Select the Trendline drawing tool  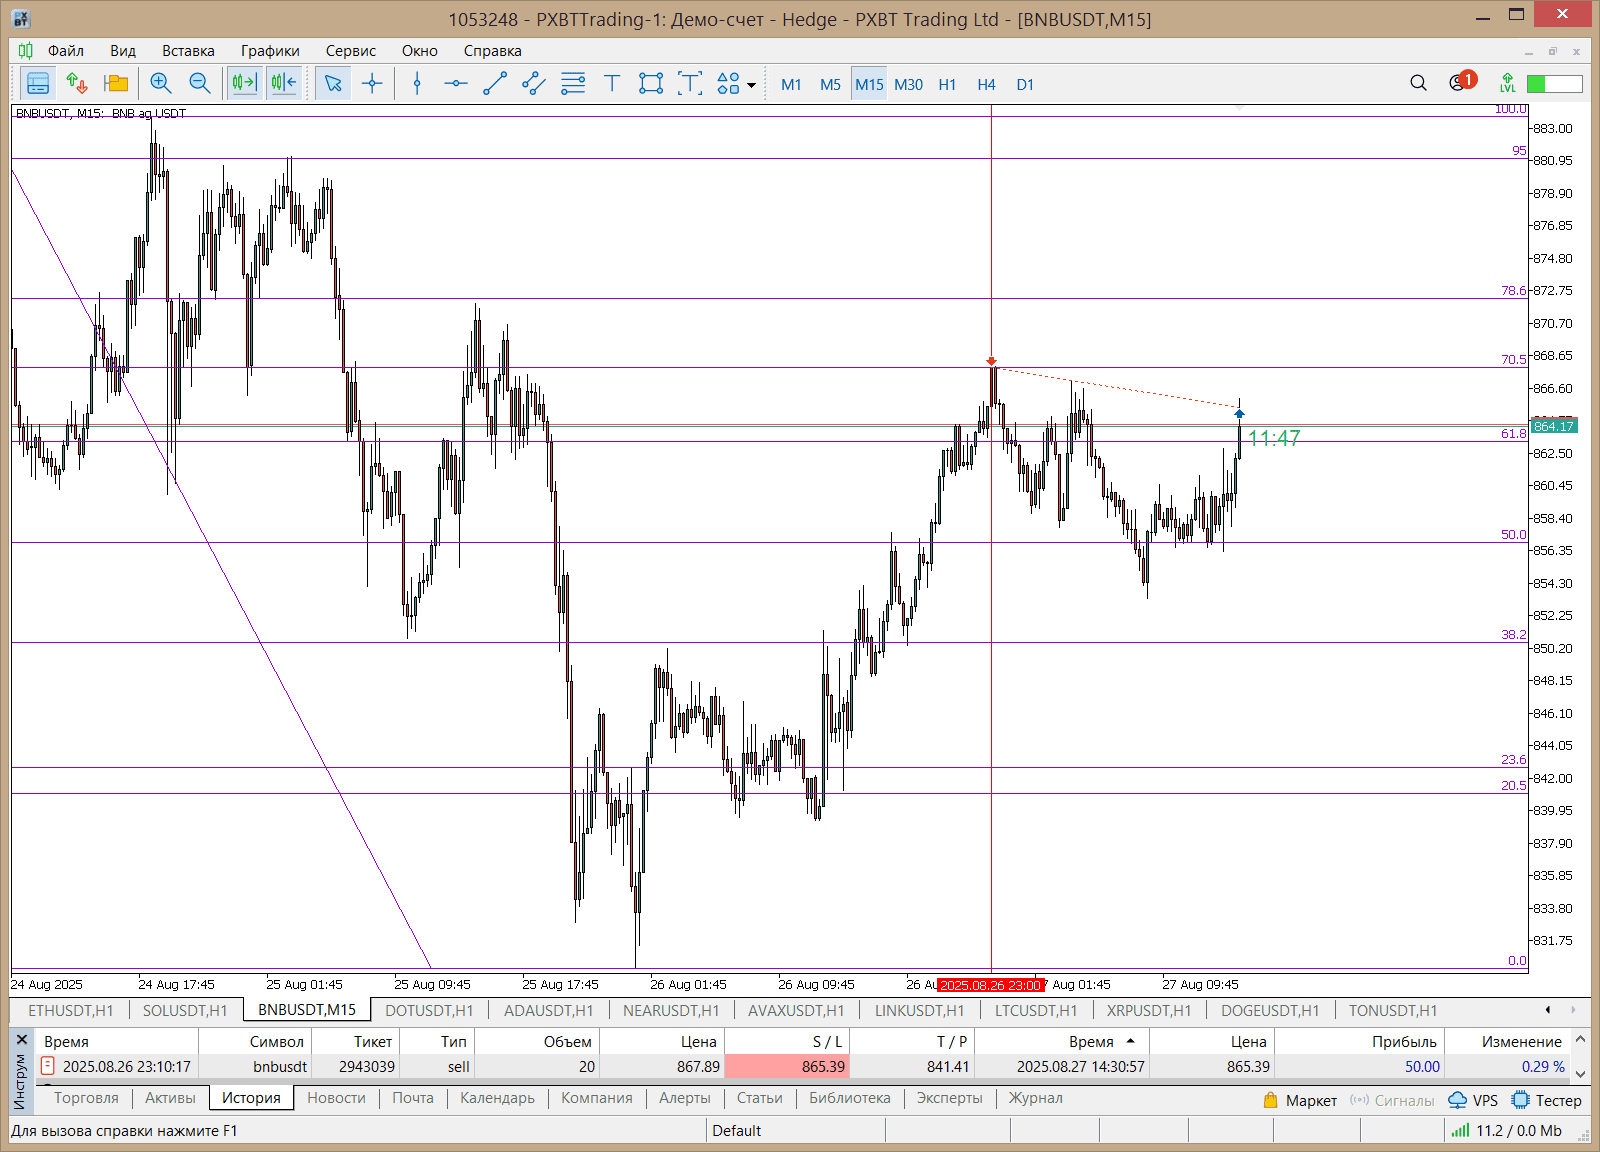(x=495, y=84)
